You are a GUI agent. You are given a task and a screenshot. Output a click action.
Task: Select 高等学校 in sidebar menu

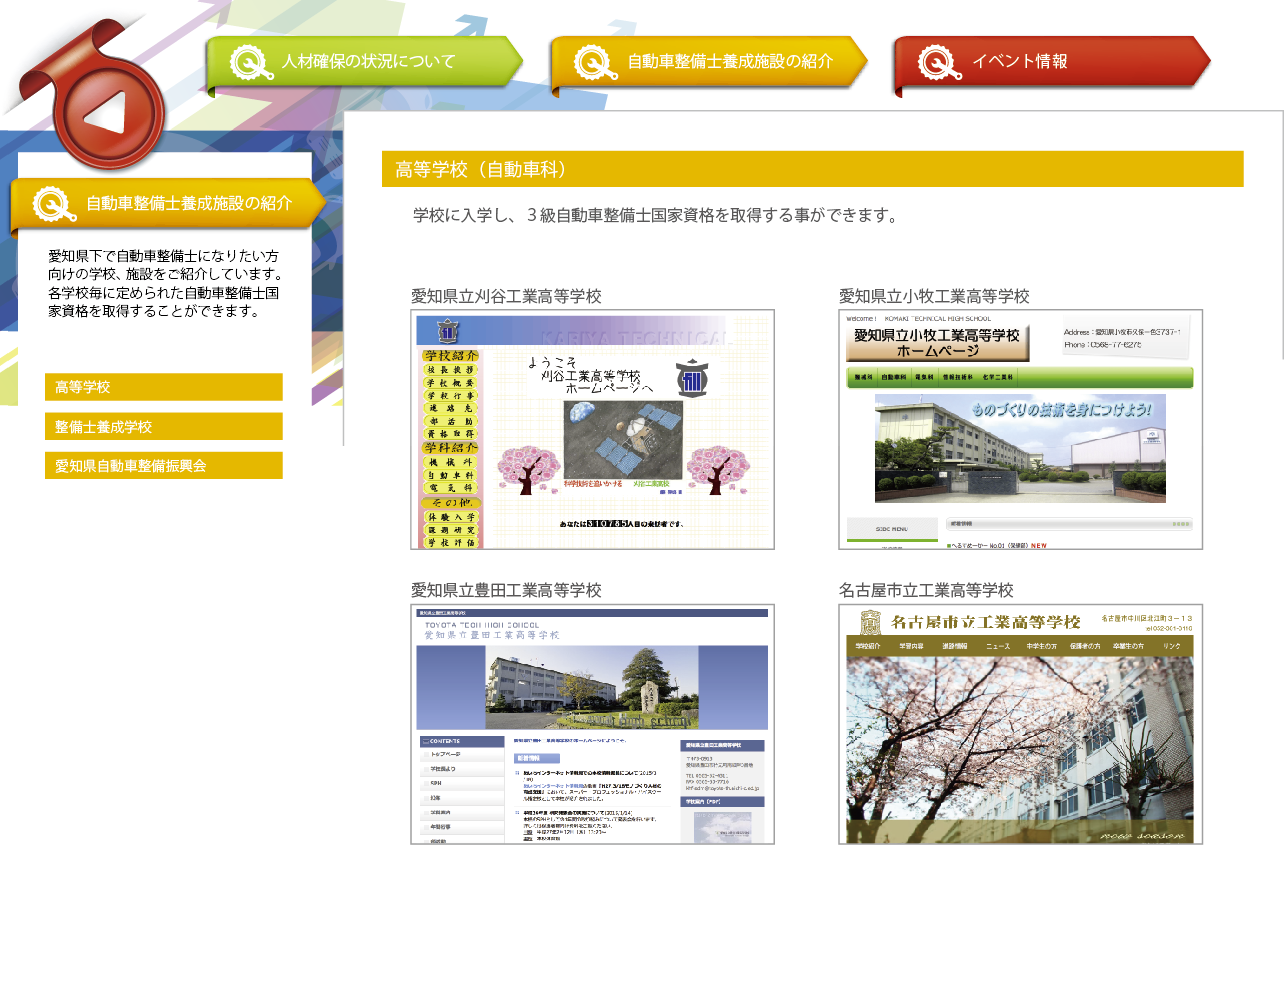click(x=164, y=387)
